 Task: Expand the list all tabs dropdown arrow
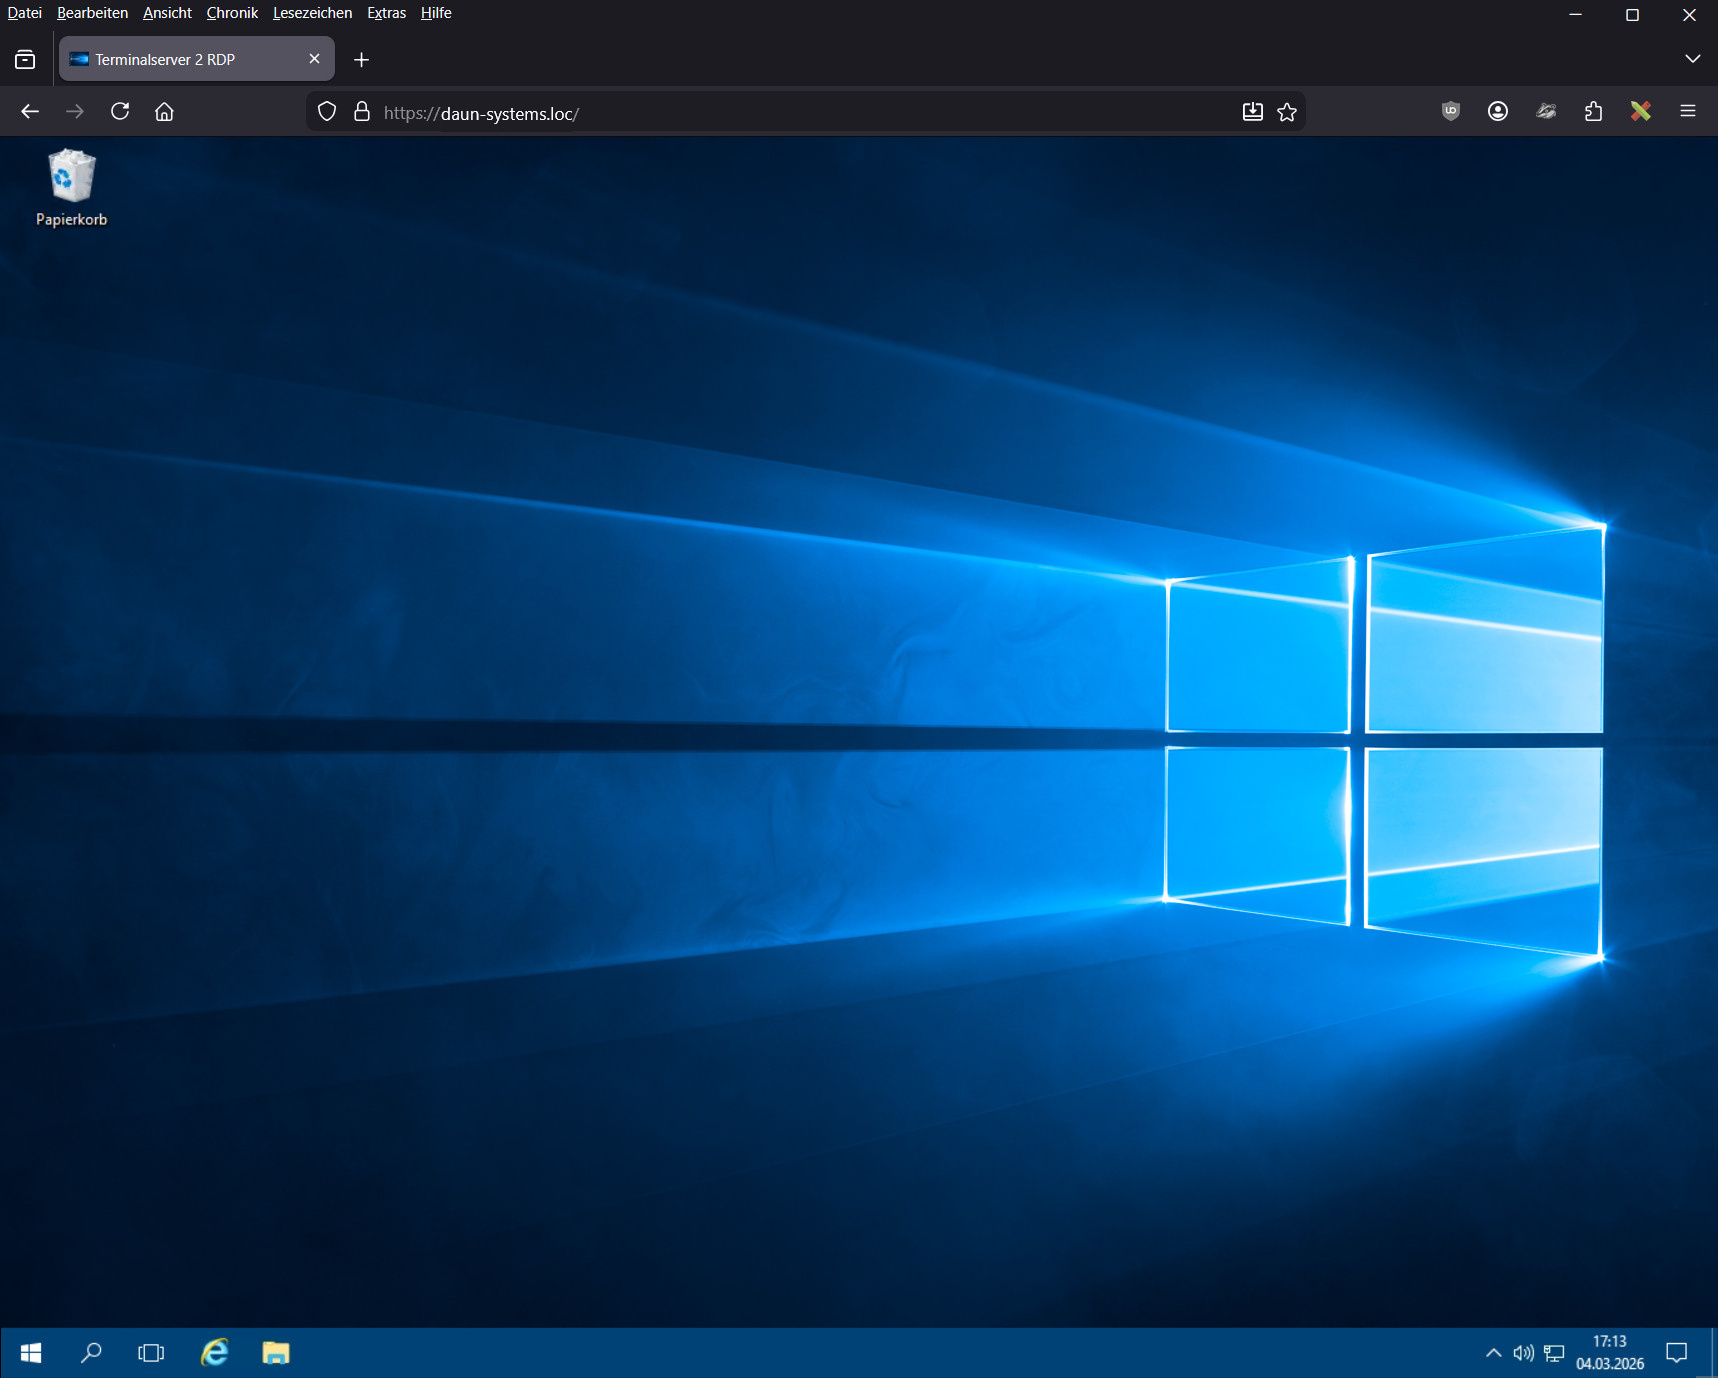[x=1692, y=59]
